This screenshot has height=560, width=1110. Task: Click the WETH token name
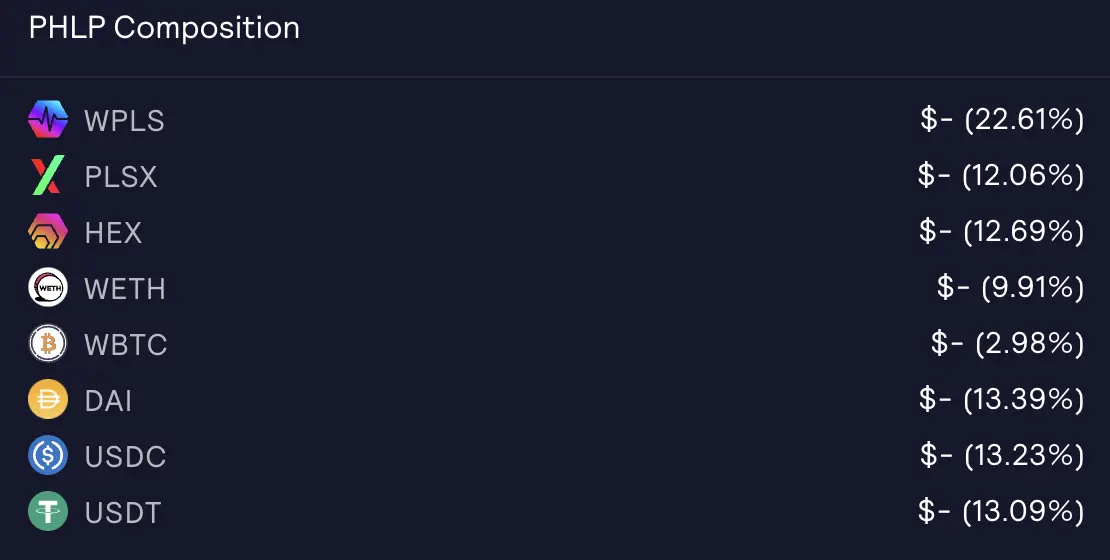point(125,289)
